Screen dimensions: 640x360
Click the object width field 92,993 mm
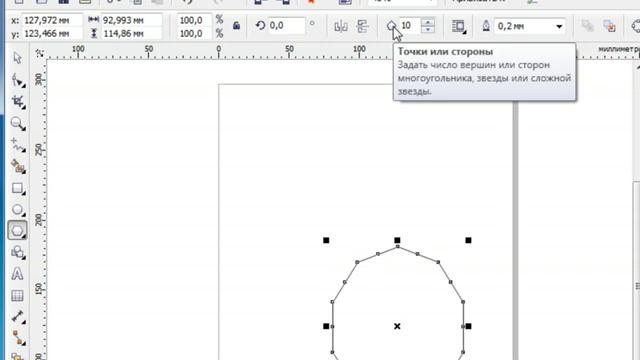[131, 20]
